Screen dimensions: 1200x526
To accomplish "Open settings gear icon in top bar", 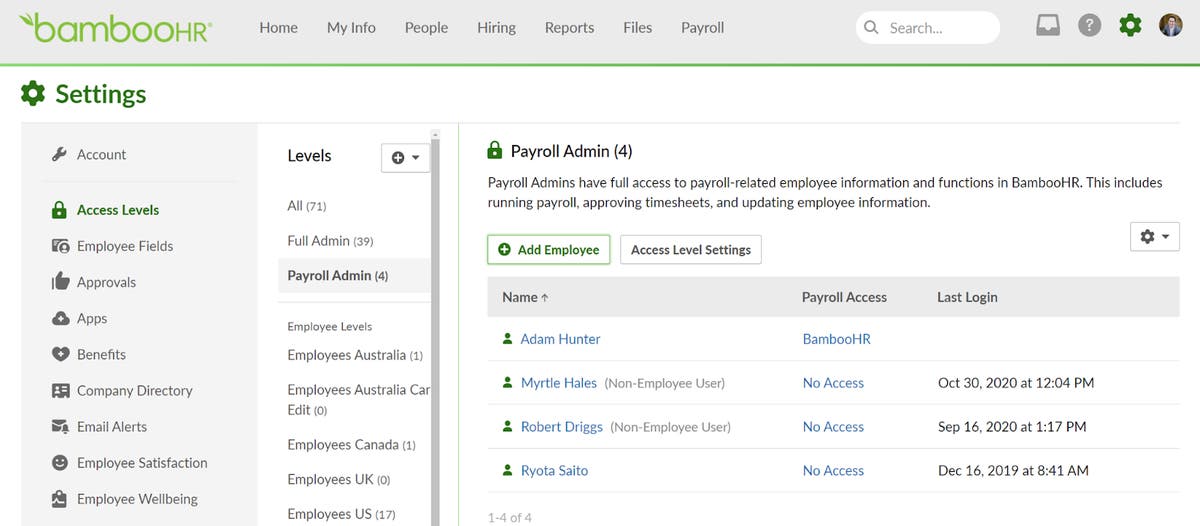I will point(1130,26).
